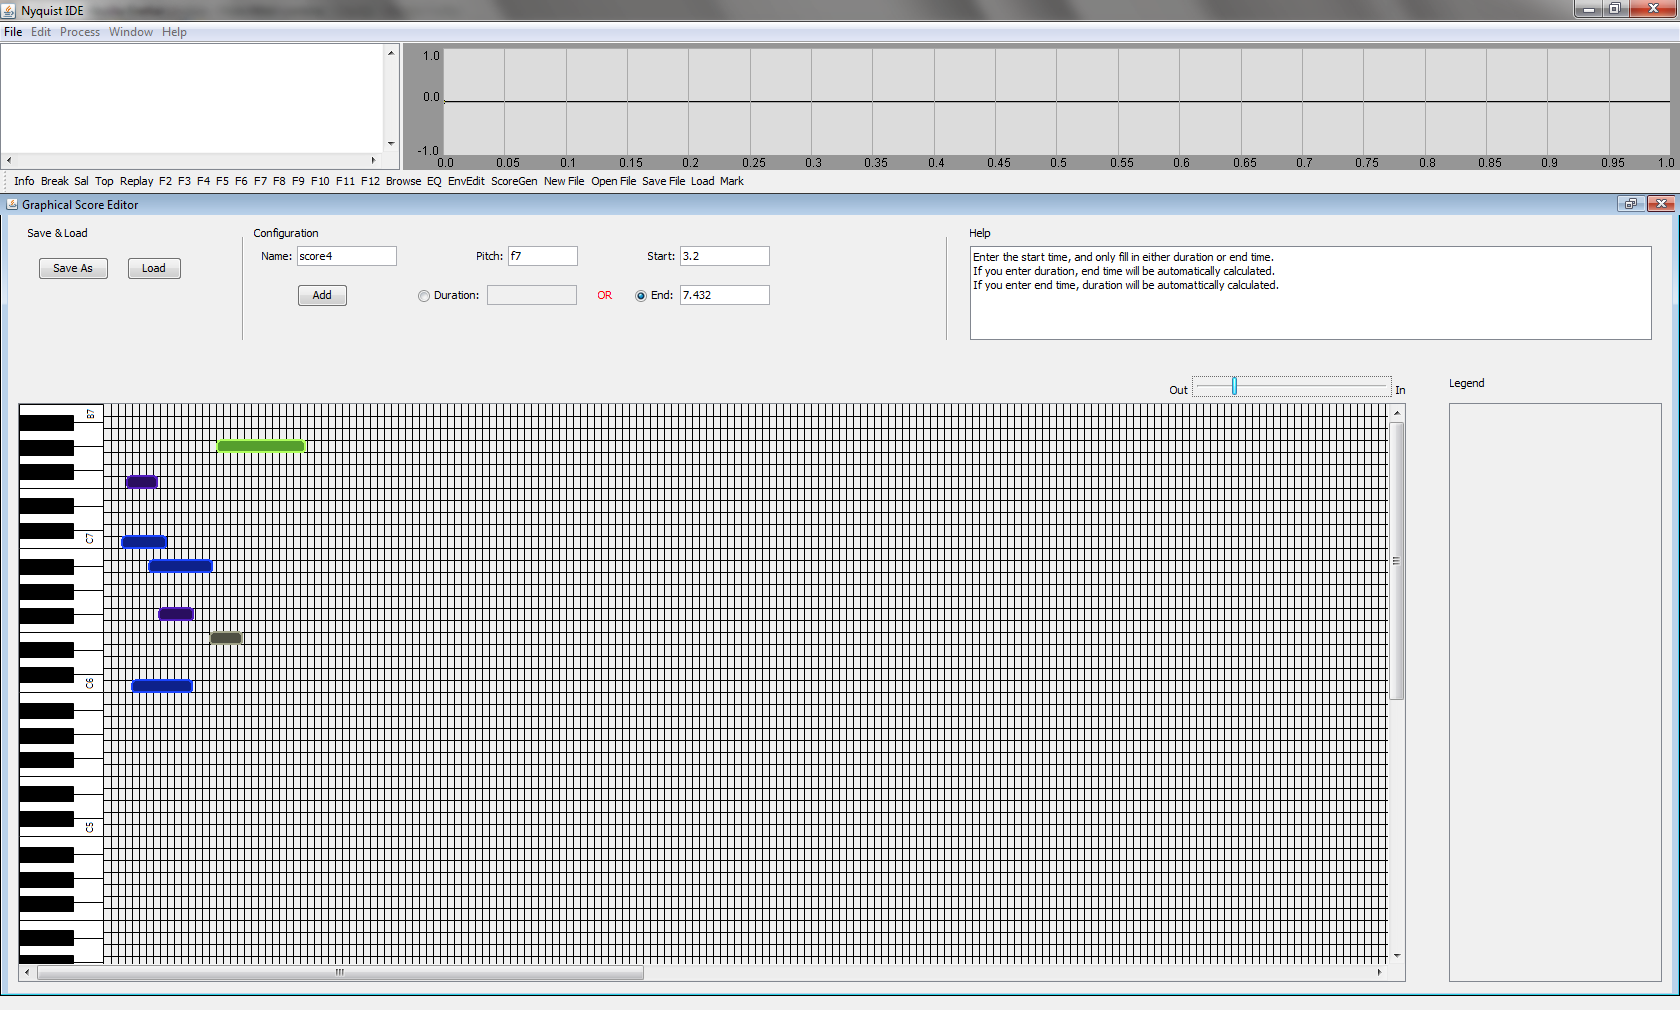Click the Replay toolbar button
The height and width of the screenshot is (1010, 1680).
(136, 181)
